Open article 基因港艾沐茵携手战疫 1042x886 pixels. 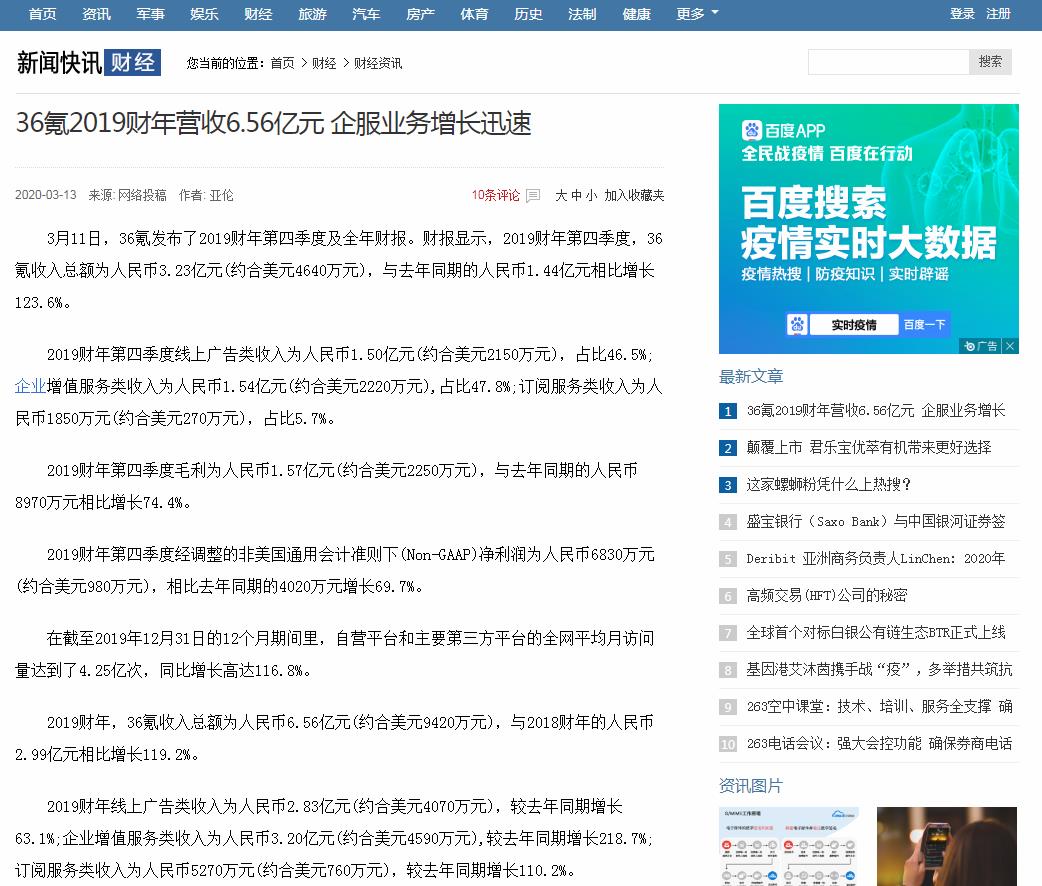879,670
